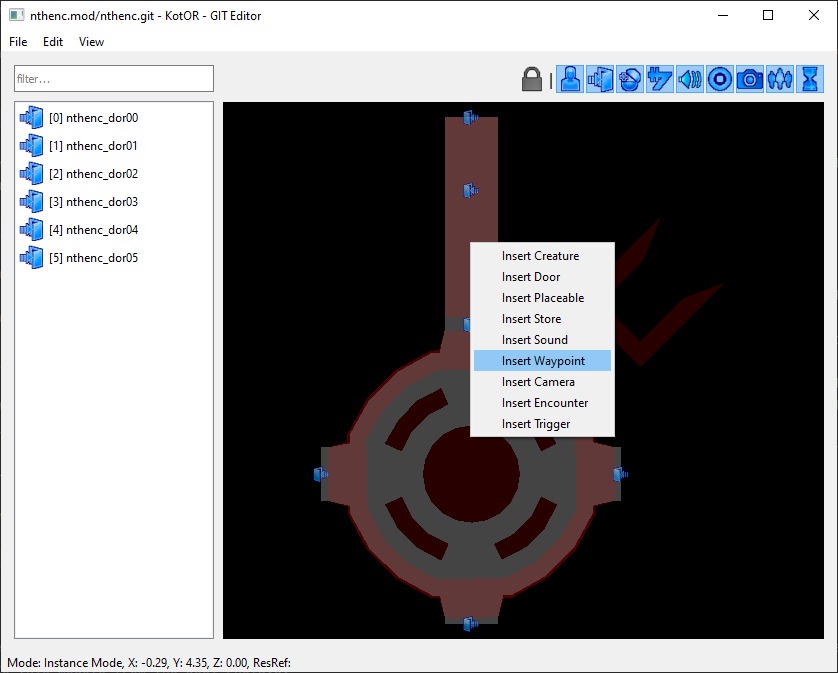Toggle encounter visibility icon in toolbar
The image size is (838, 673).
point(780,79)
